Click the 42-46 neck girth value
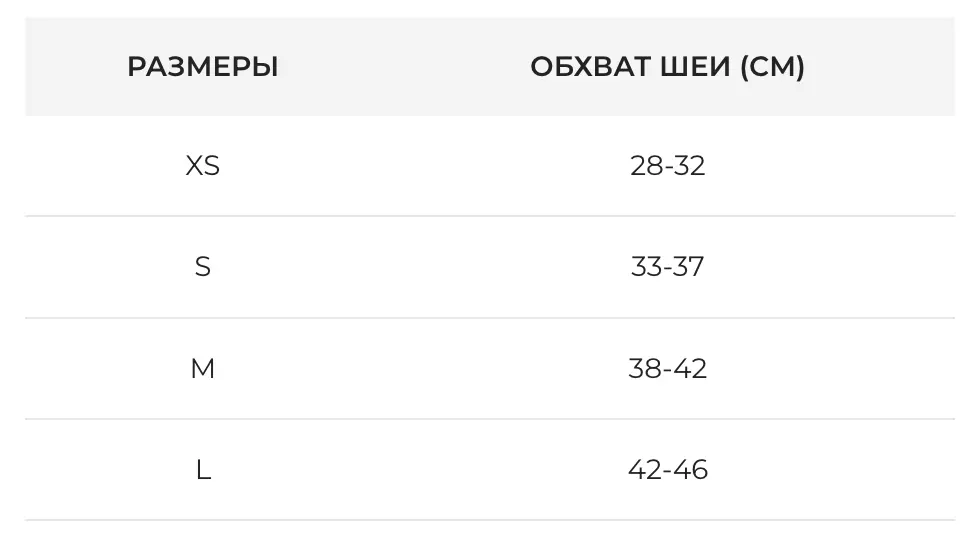980x542 pixels. tap(667, 470)
